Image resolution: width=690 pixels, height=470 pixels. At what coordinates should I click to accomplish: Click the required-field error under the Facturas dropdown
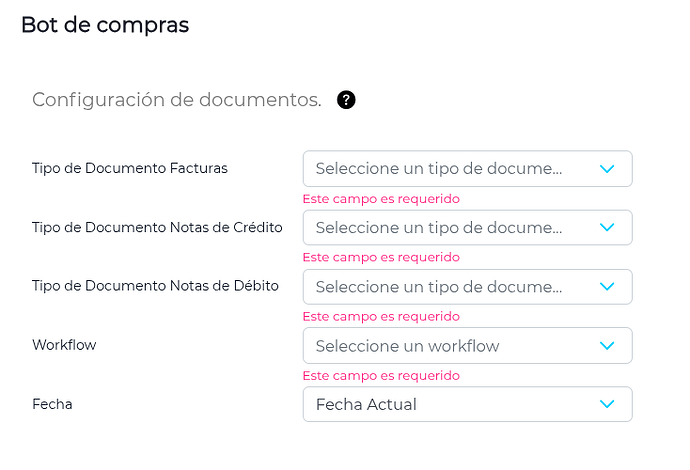pos(381,199)
